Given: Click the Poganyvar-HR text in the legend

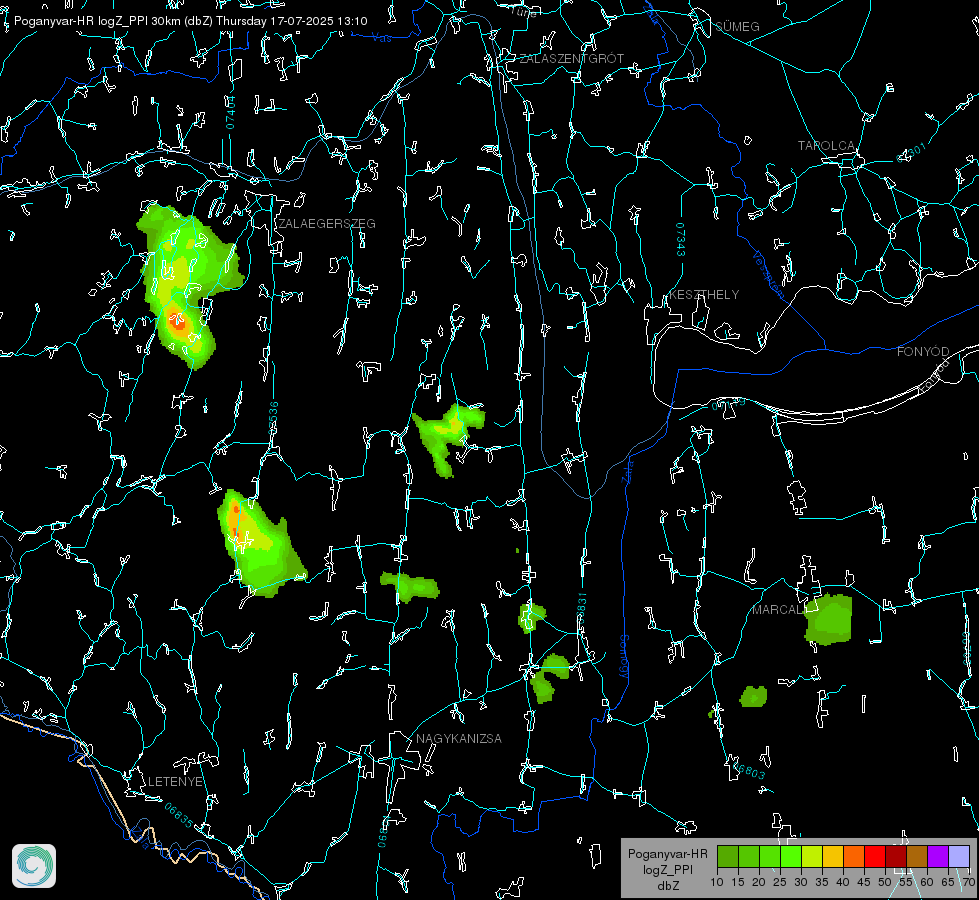Looking at the screenshot, I should point(668,854).
